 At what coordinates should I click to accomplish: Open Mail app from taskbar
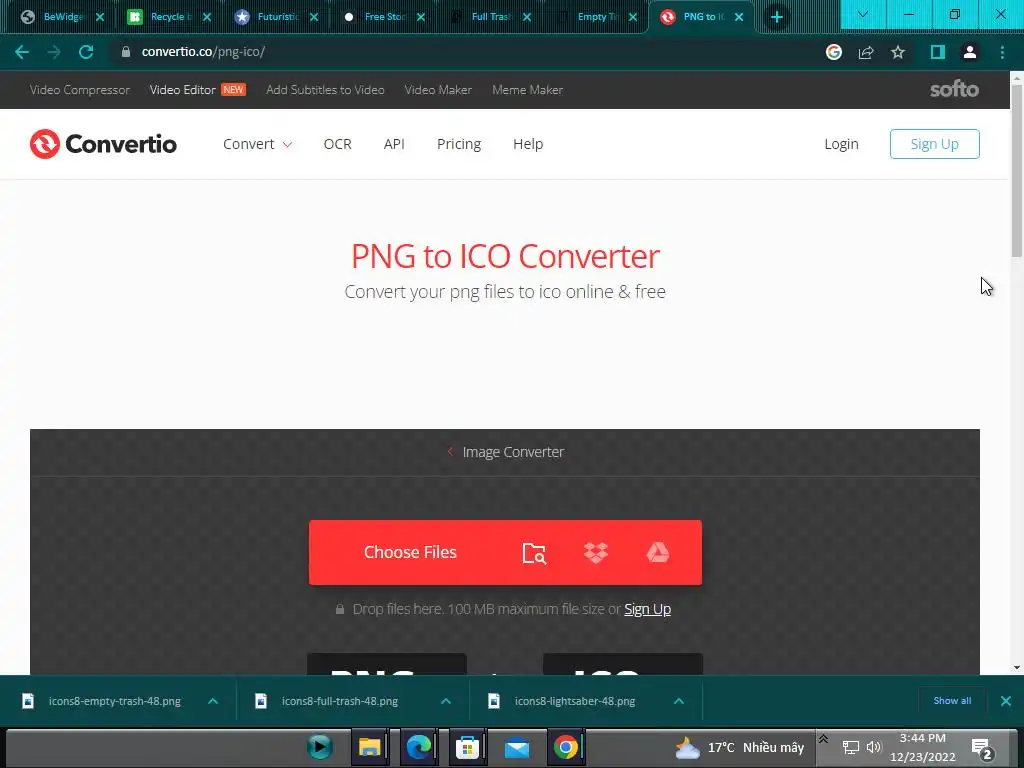517,747
